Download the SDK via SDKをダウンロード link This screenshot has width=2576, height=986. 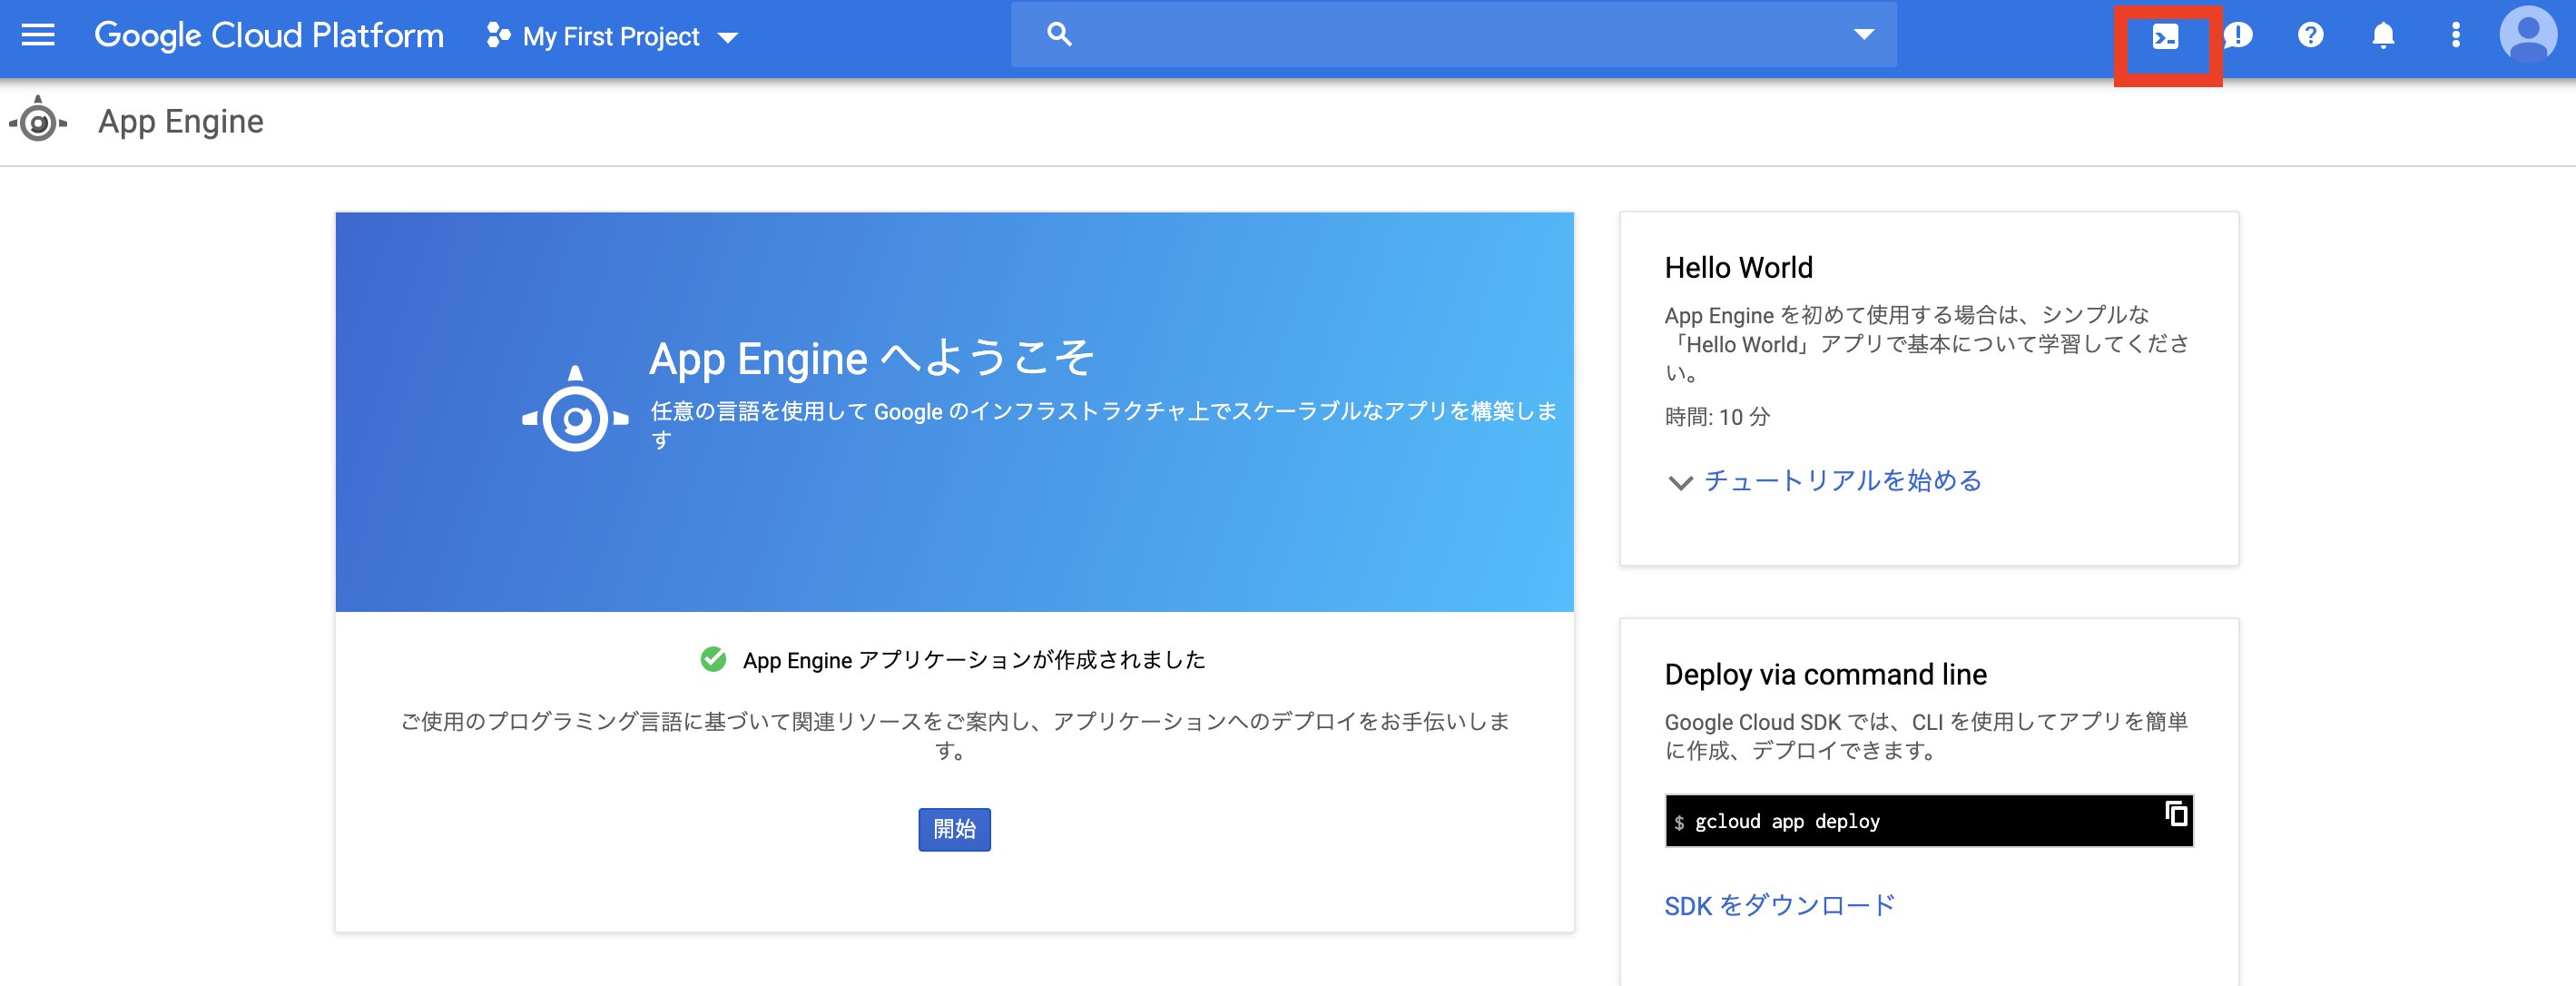click(x=1780, y=904)
